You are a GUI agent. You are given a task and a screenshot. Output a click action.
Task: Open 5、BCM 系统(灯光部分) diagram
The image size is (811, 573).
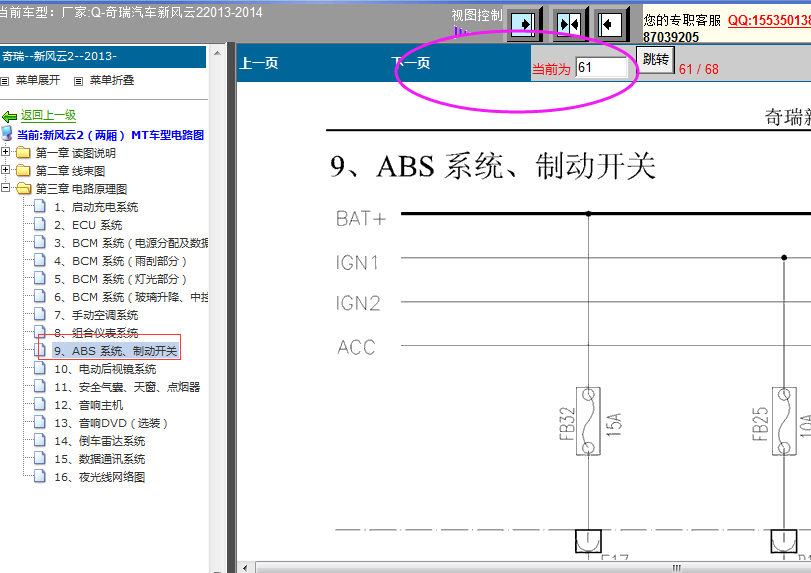pos(120,279)
